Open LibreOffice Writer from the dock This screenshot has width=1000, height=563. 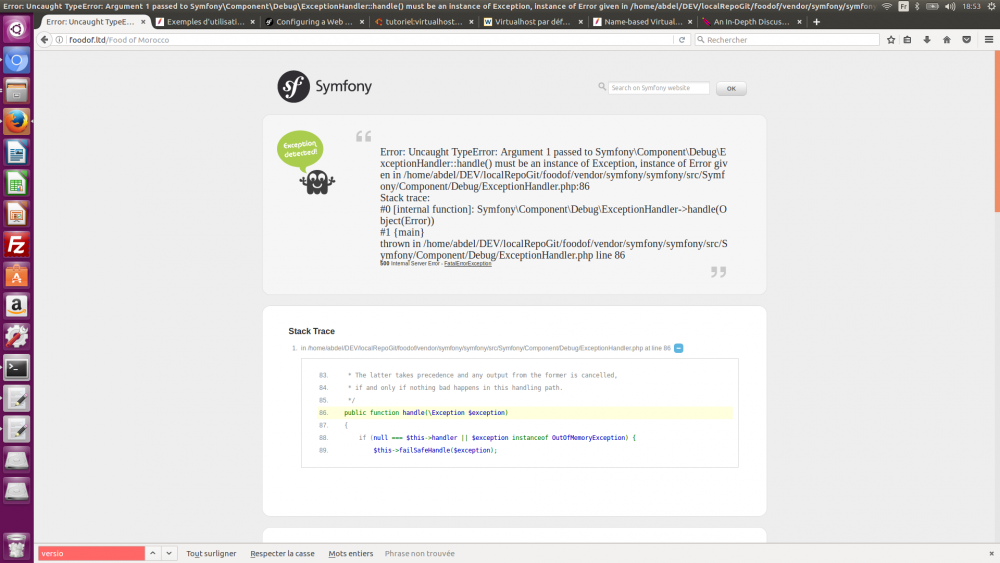click(x=17, y=152)
